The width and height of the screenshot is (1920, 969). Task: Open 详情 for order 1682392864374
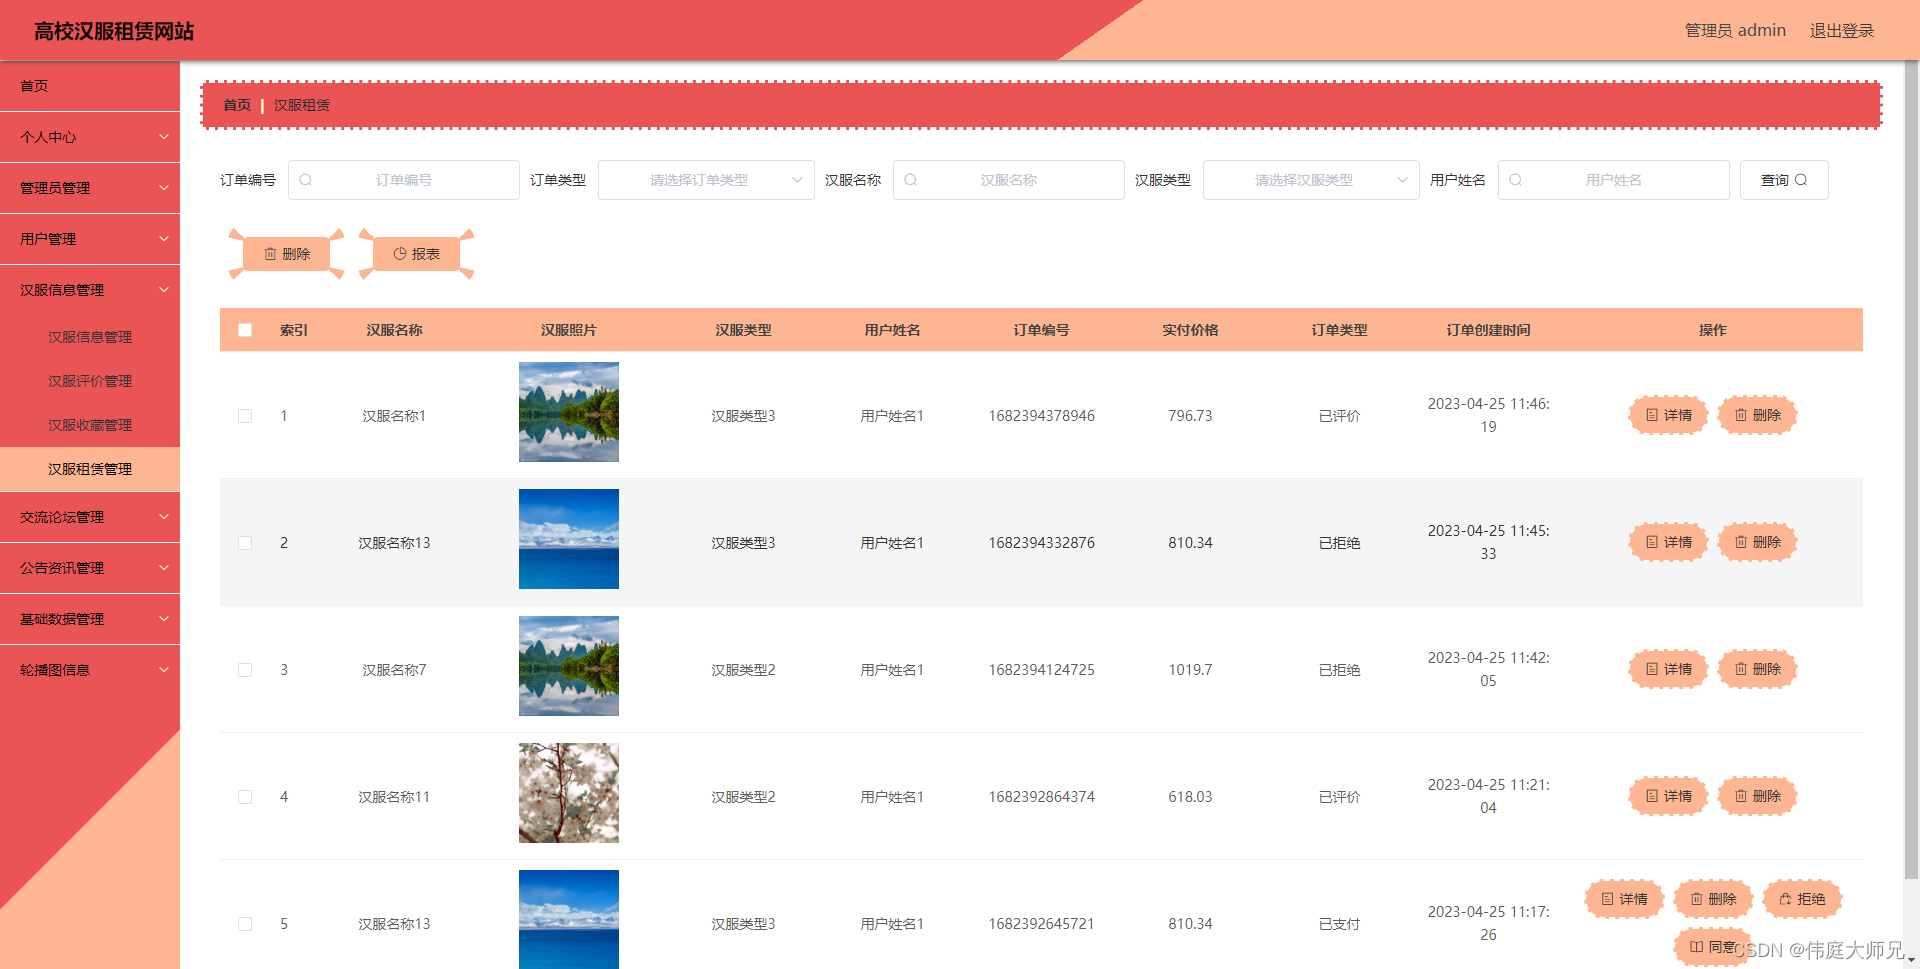point(1668,796)
